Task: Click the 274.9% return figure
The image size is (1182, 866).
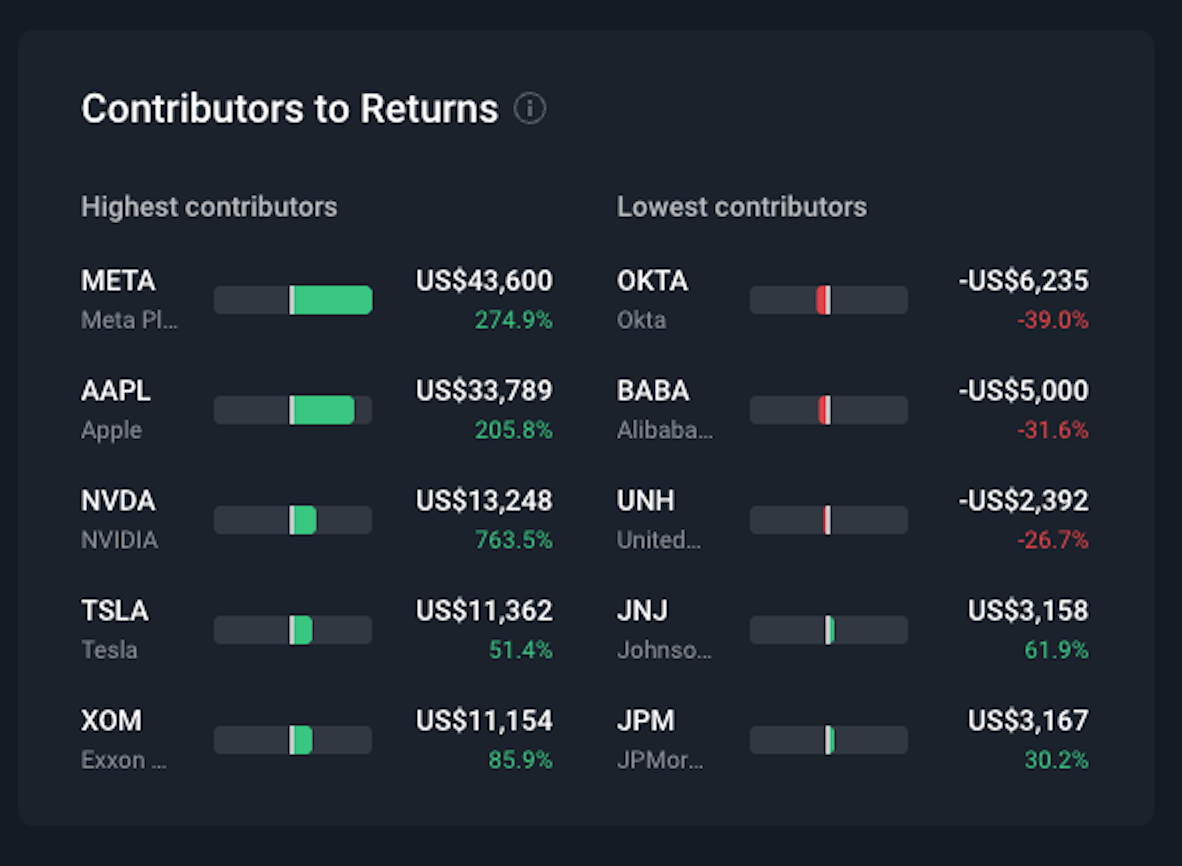Action: (x=513, y=320)
